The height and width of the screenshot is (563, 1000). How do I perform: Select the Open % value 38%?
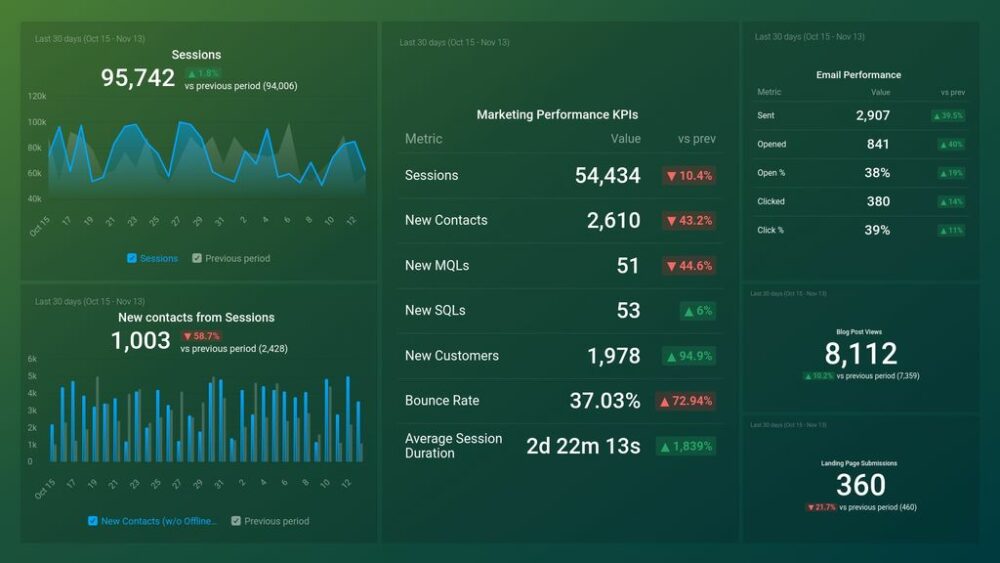click(x=877, y=173)
